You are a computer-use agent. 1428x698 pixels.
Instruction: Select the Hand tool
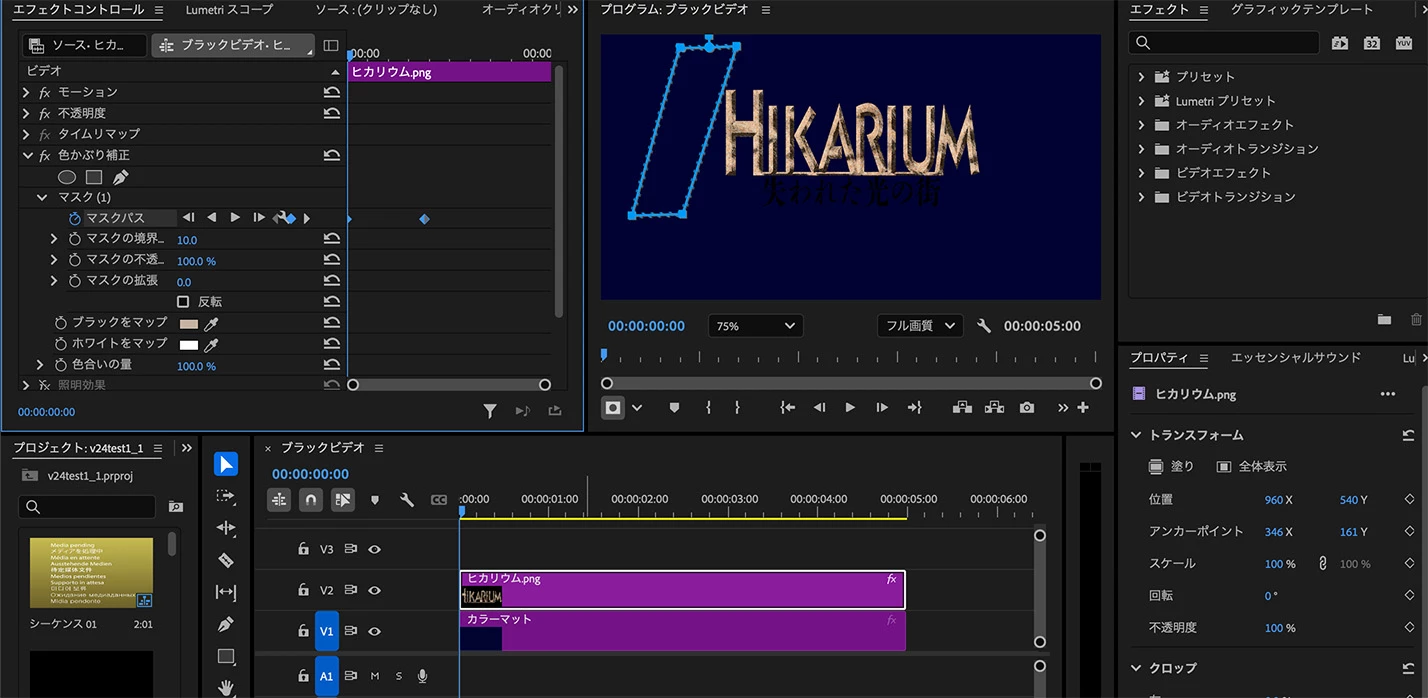tap(226, 687)
